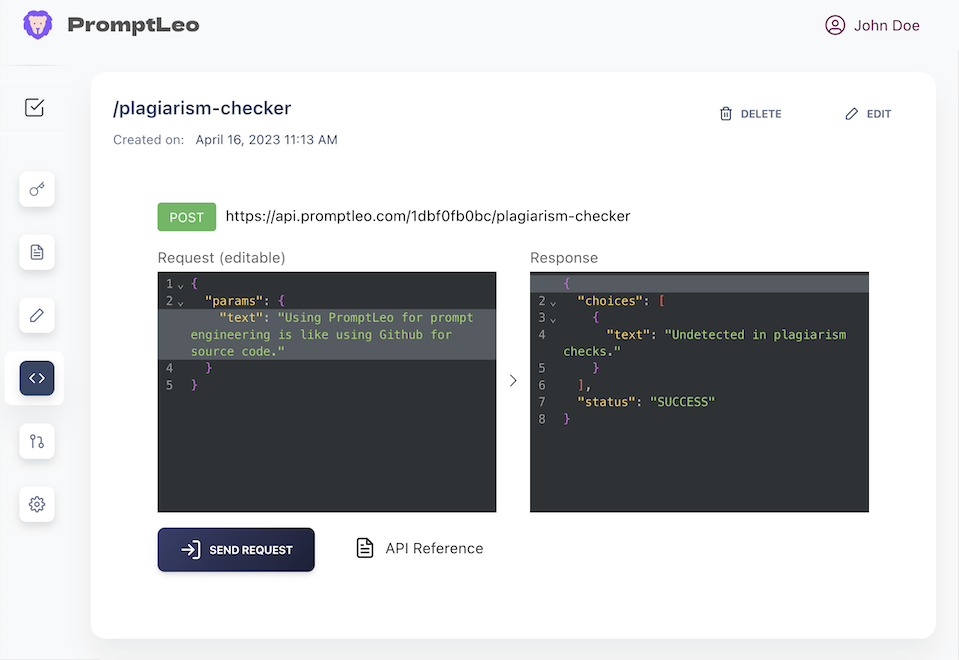Select the code endpoints sidebar icon
Image resolution: width=959 pixels, height=660 pixels.
(37, 378)
